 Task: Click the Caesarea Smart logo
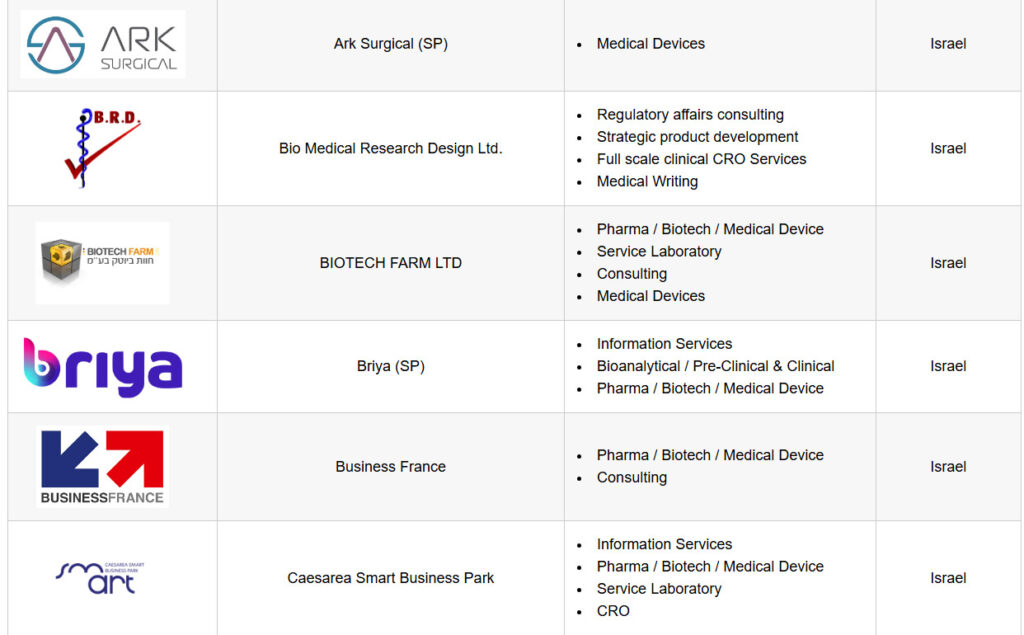(x=100, y=578)
